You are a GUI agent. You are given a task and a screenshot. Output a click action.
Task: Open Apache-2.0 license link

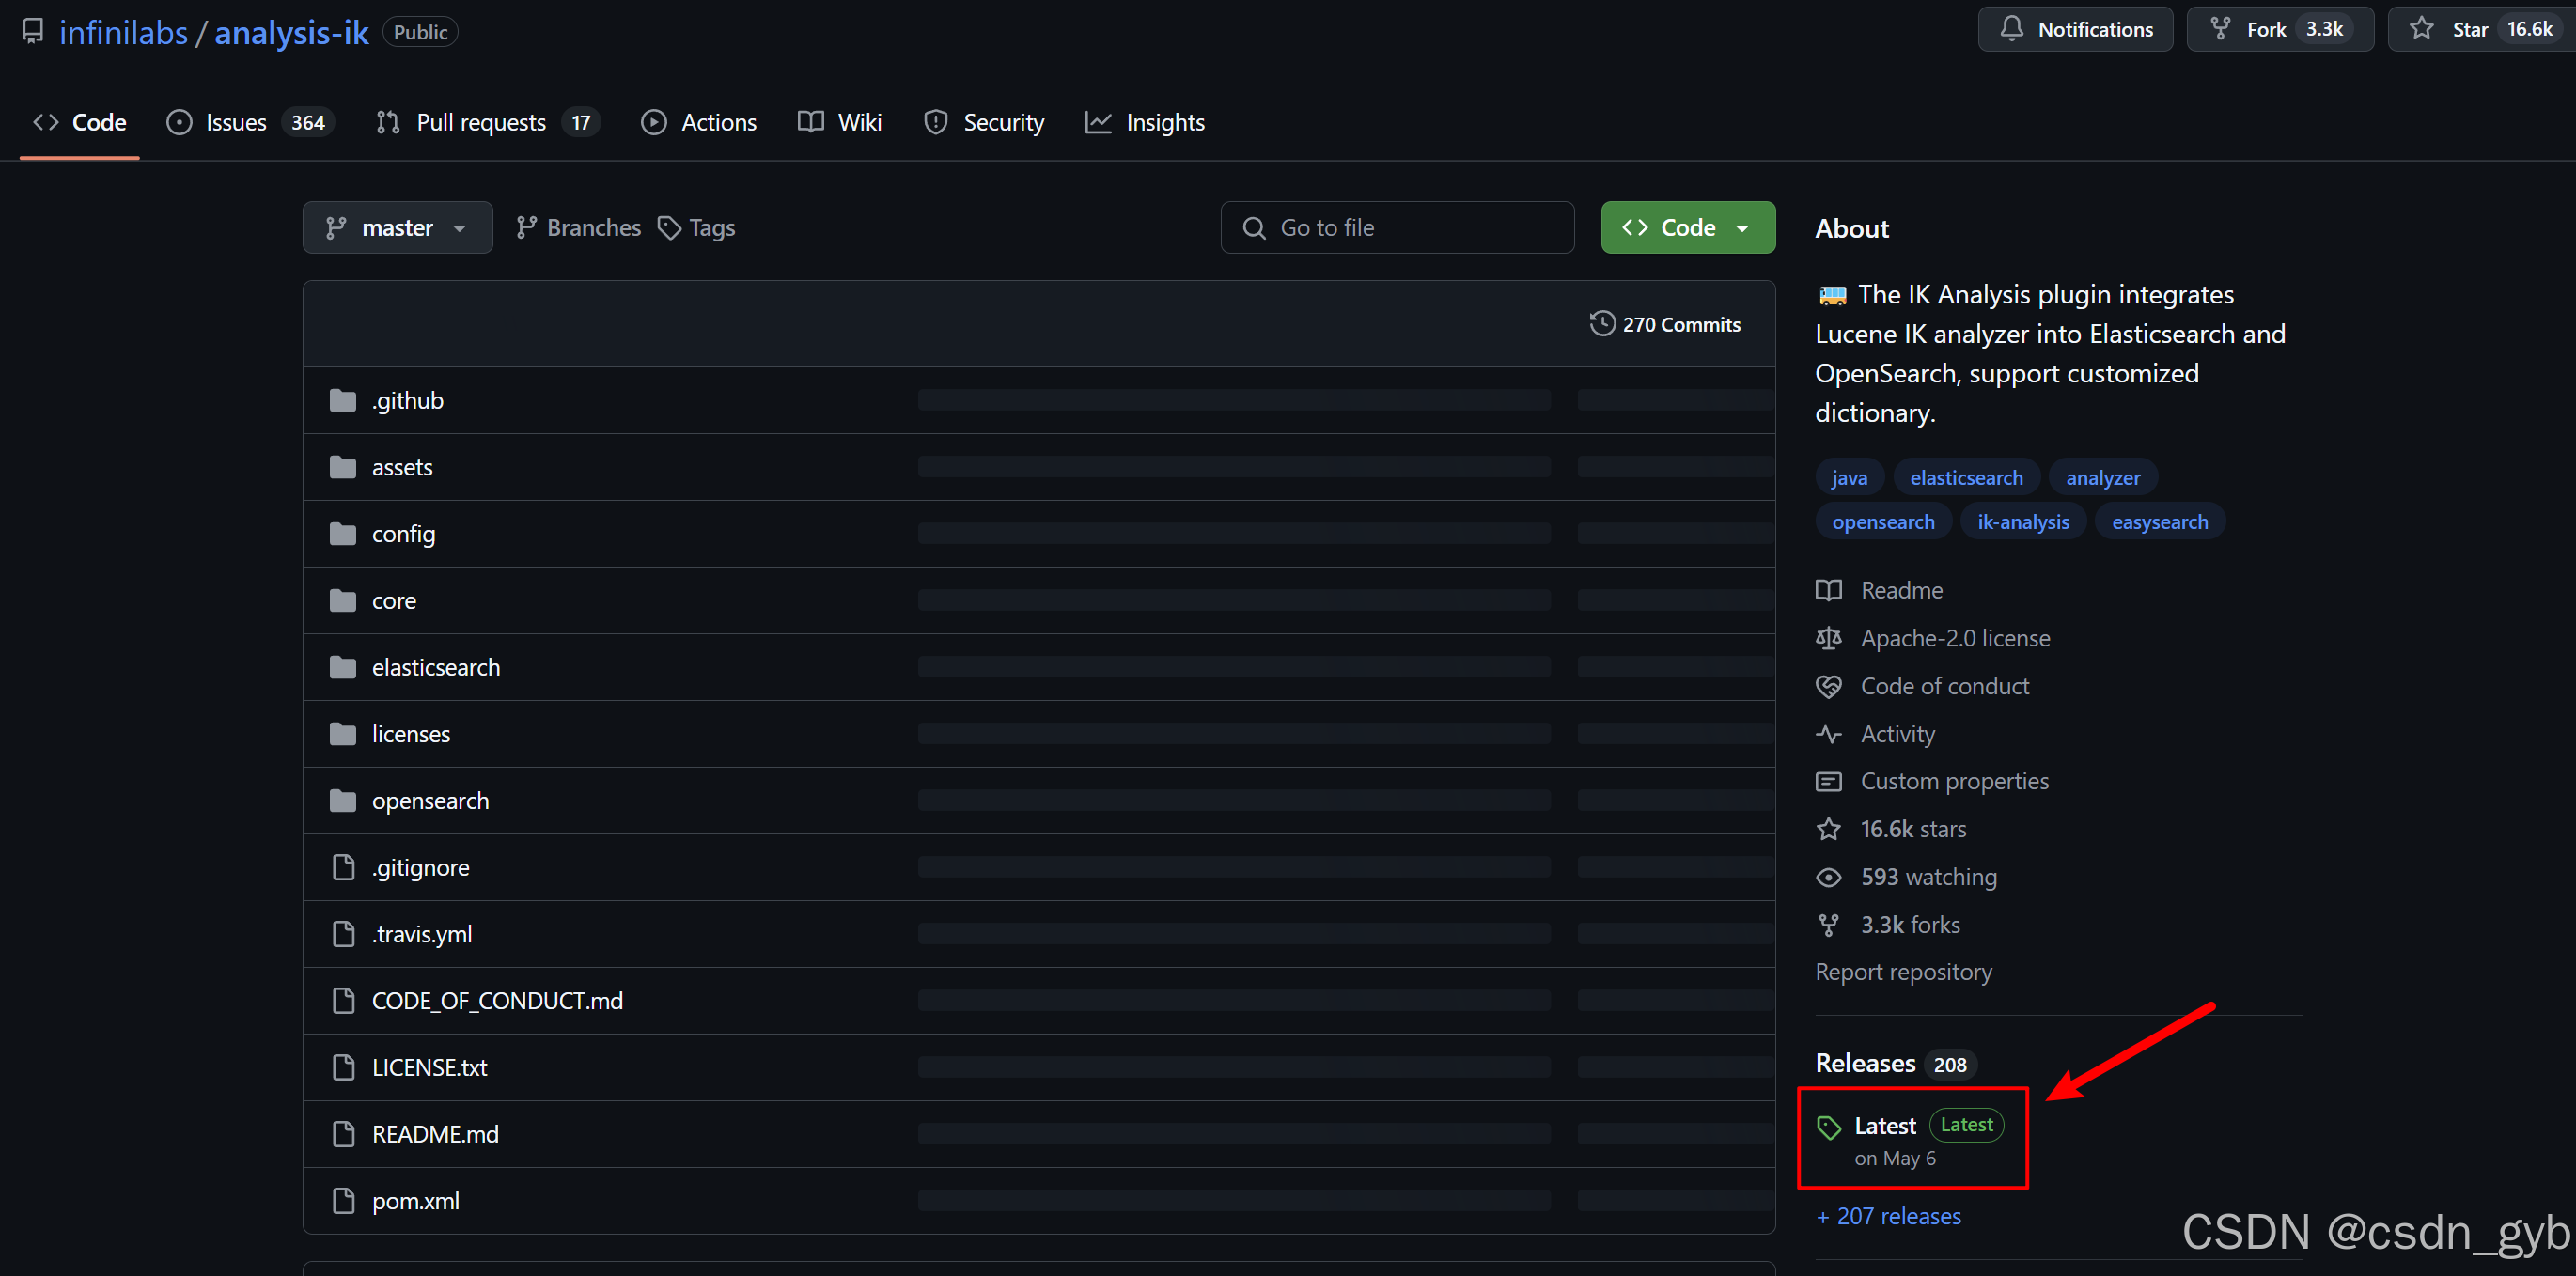pyautogui.click(x=1954, y=638)
